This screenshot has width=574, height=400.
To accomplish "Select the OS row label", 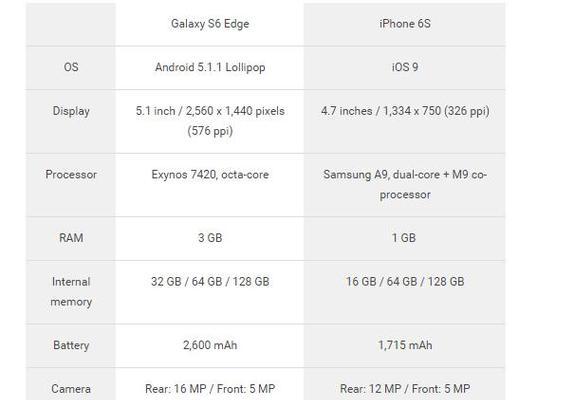I will [71, 67].
